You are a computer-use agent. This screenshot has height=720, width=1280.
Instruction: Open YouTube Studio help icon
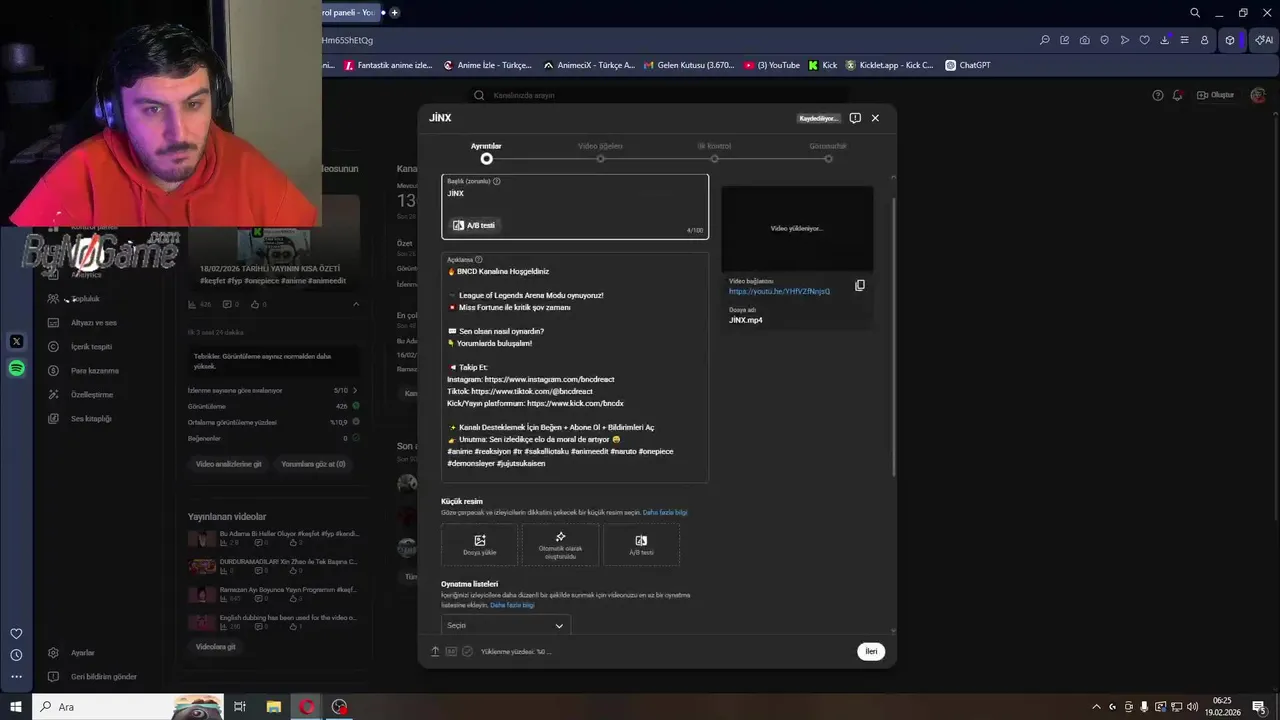pyautogui.click(x=1158, y=95)
